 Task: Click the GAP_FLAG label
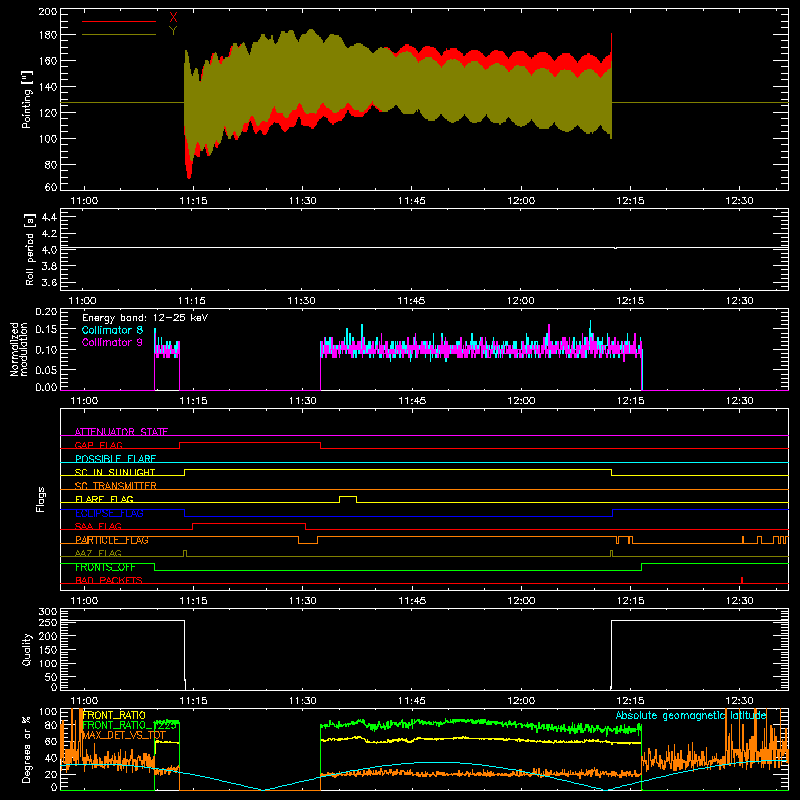coord(98,445)
